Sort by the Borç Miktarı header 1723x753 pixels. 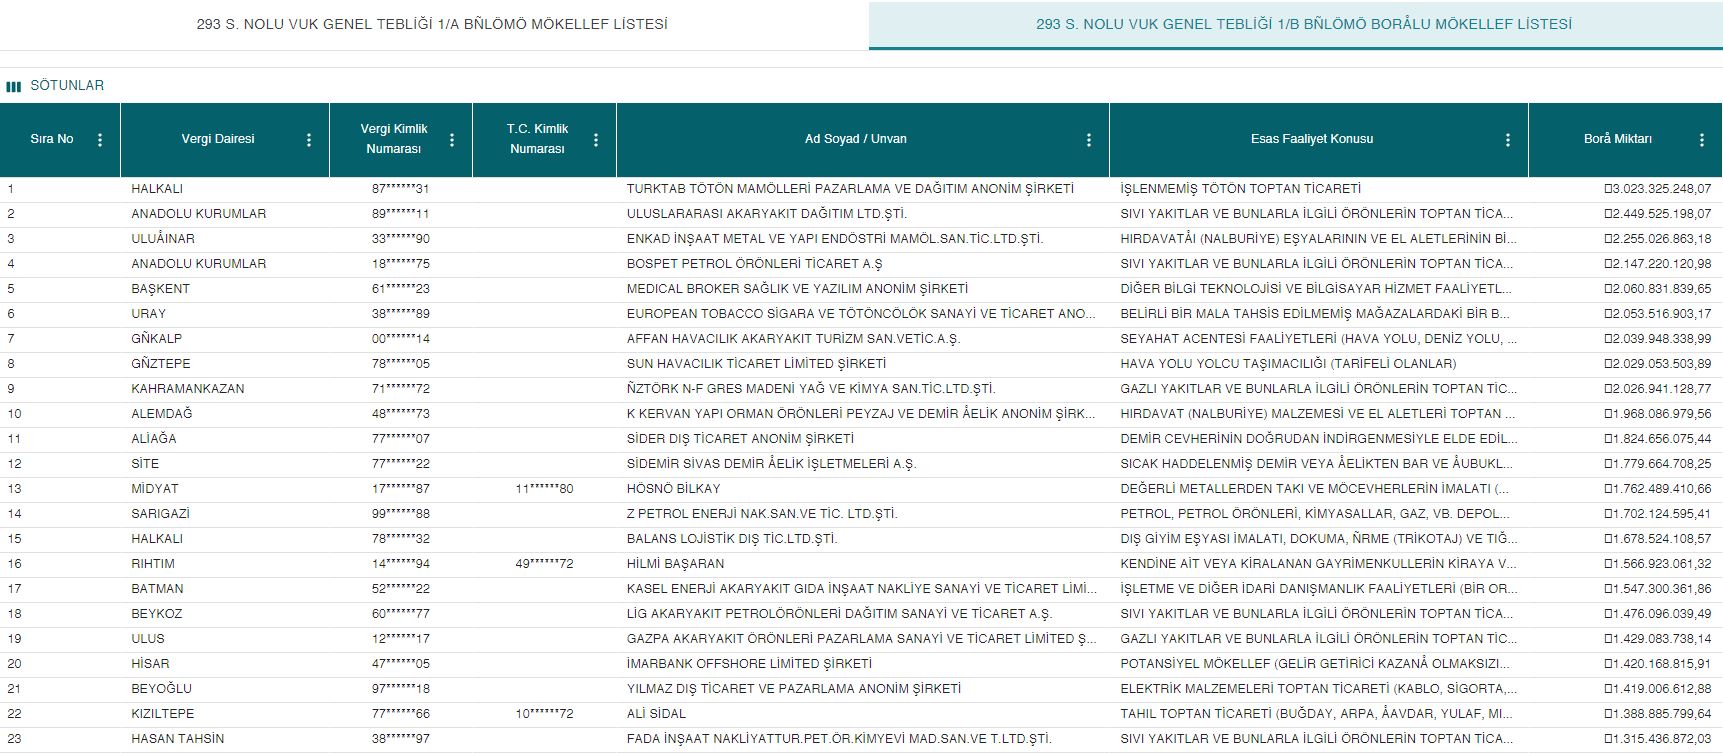1618,139
